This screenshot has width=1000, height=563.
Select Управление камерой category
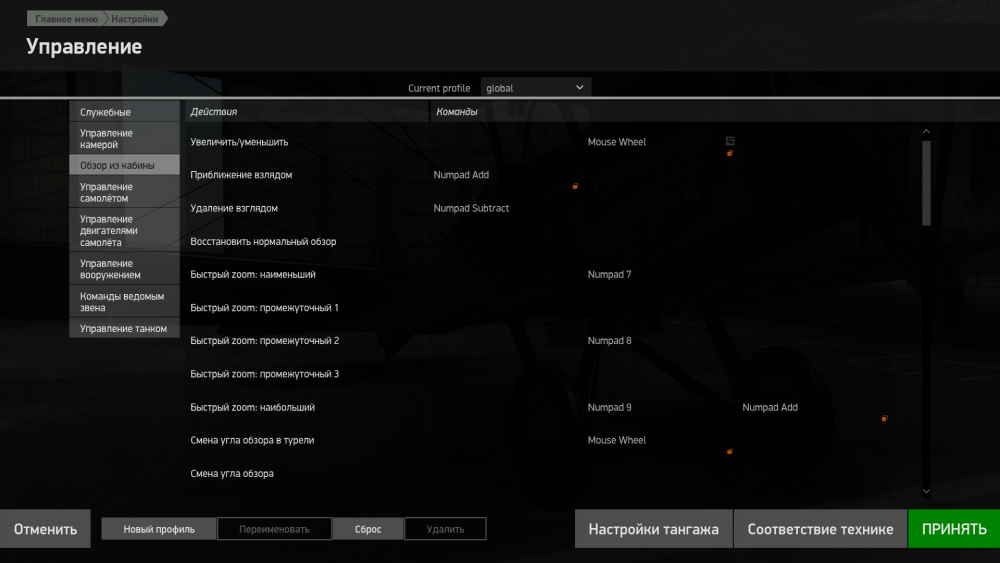click(124, 138)
